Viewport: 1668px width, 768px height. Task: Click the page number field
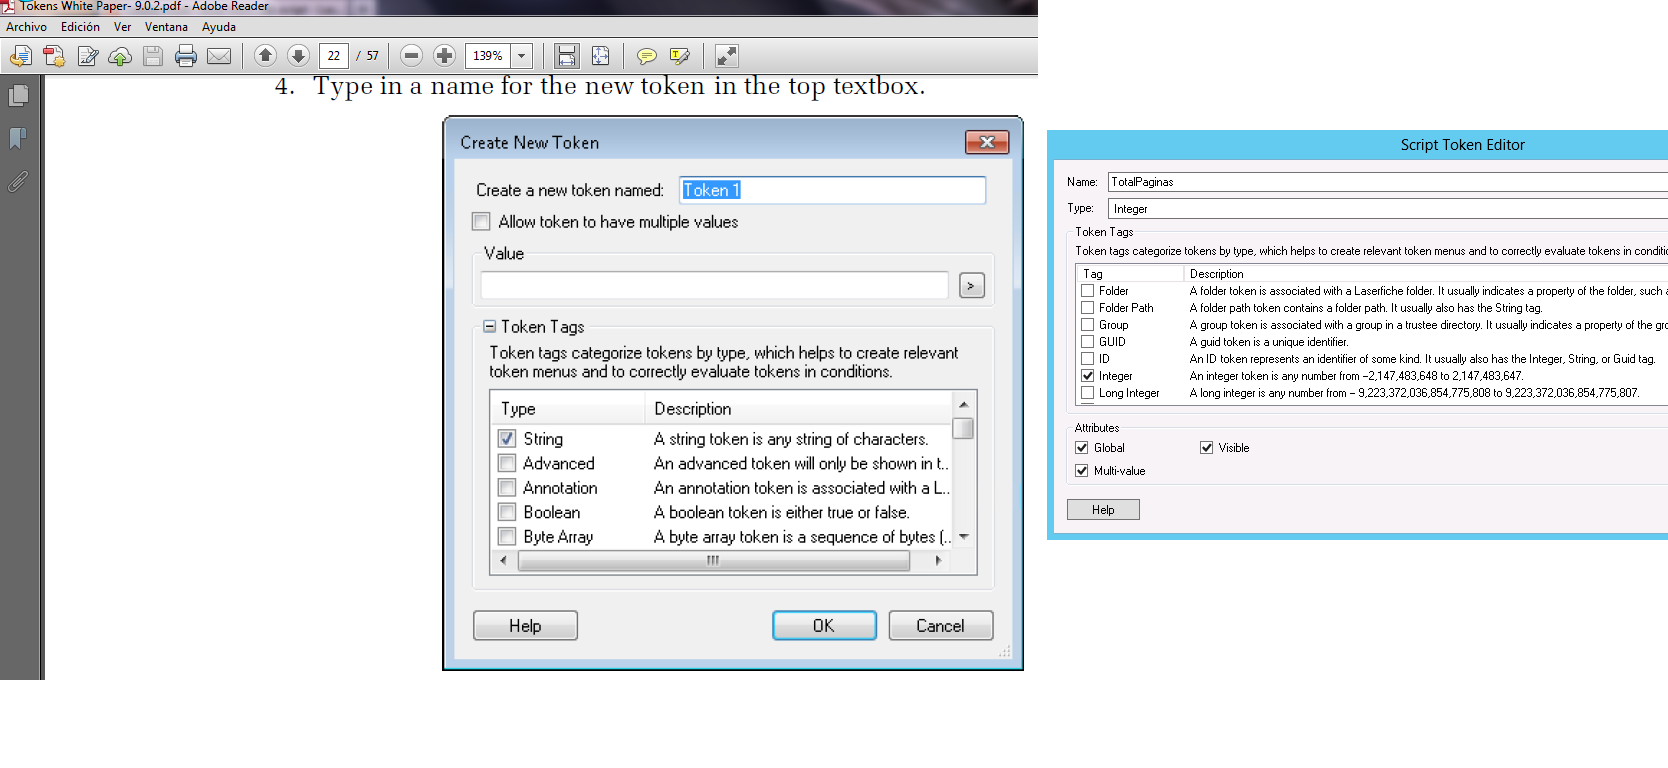(334, 56)
